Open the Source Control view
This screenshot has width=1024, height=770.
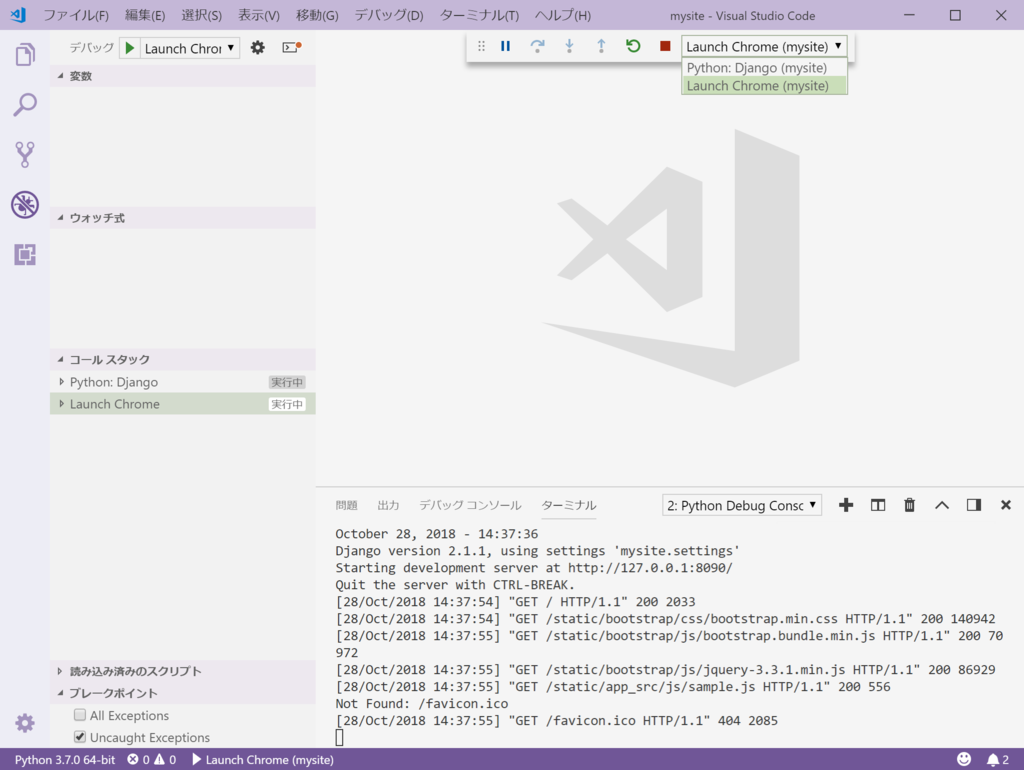25,155
